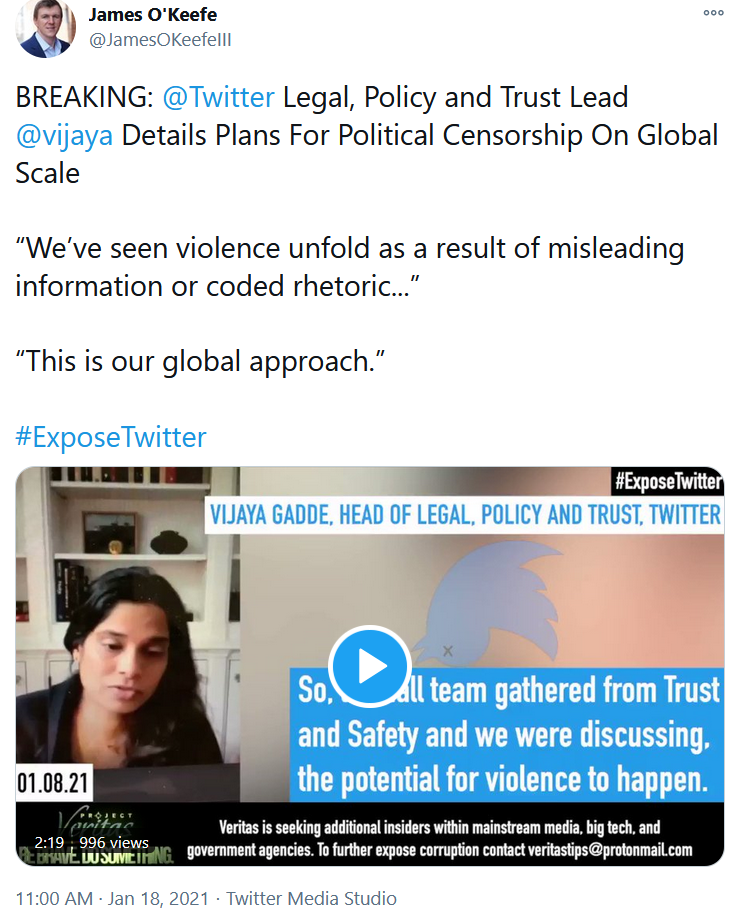Click the @JamesOKeefeIII handle
Screen dimensions: 737x919
[x=160, y=40]
